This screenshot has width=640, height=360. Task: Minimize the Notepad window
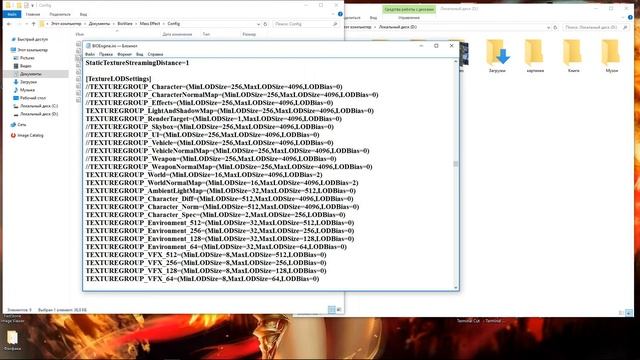pos(421,46)
